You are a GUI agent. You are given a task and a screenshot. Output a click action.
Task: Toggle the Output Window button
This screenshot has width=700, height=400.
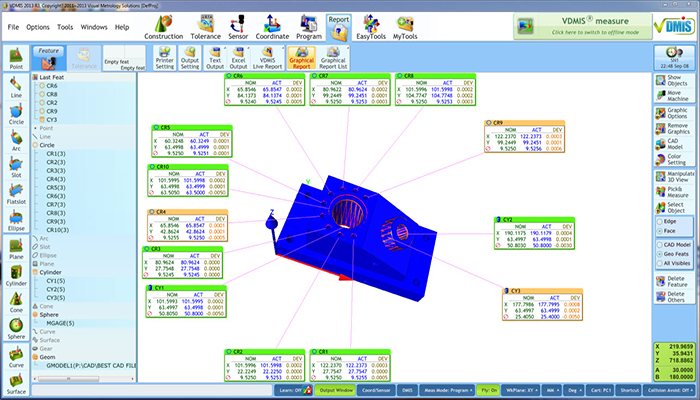[335, 390]
